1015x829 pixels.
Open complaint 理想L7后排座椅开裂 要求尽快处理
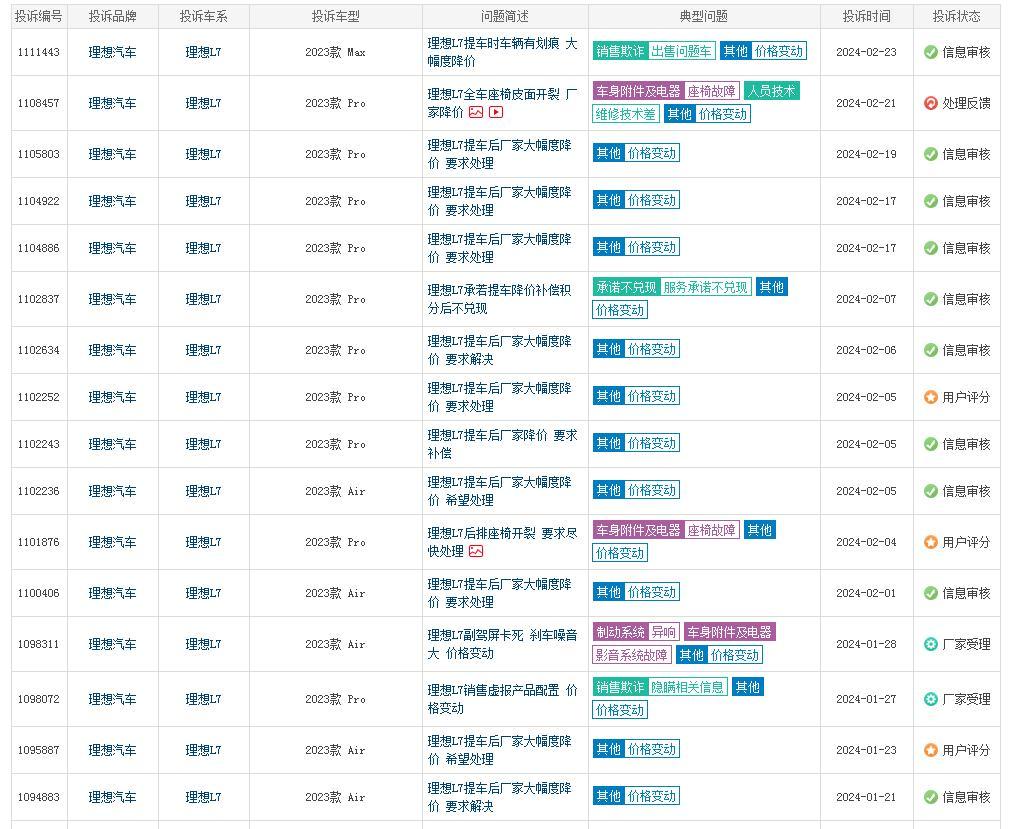[x=502, y=542]
